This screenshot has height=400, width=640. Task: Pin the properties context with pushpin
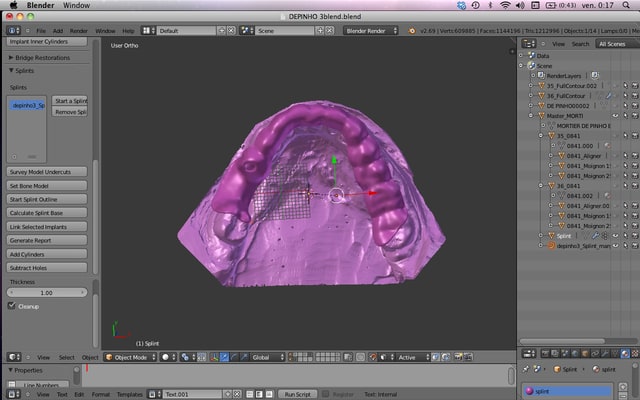(526, 369)
